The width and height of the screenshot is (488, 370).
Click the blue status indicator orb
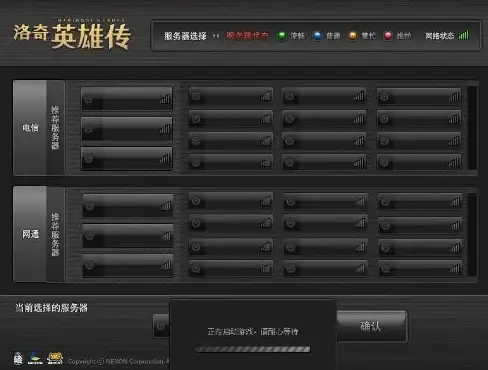[x=317, y=35]
